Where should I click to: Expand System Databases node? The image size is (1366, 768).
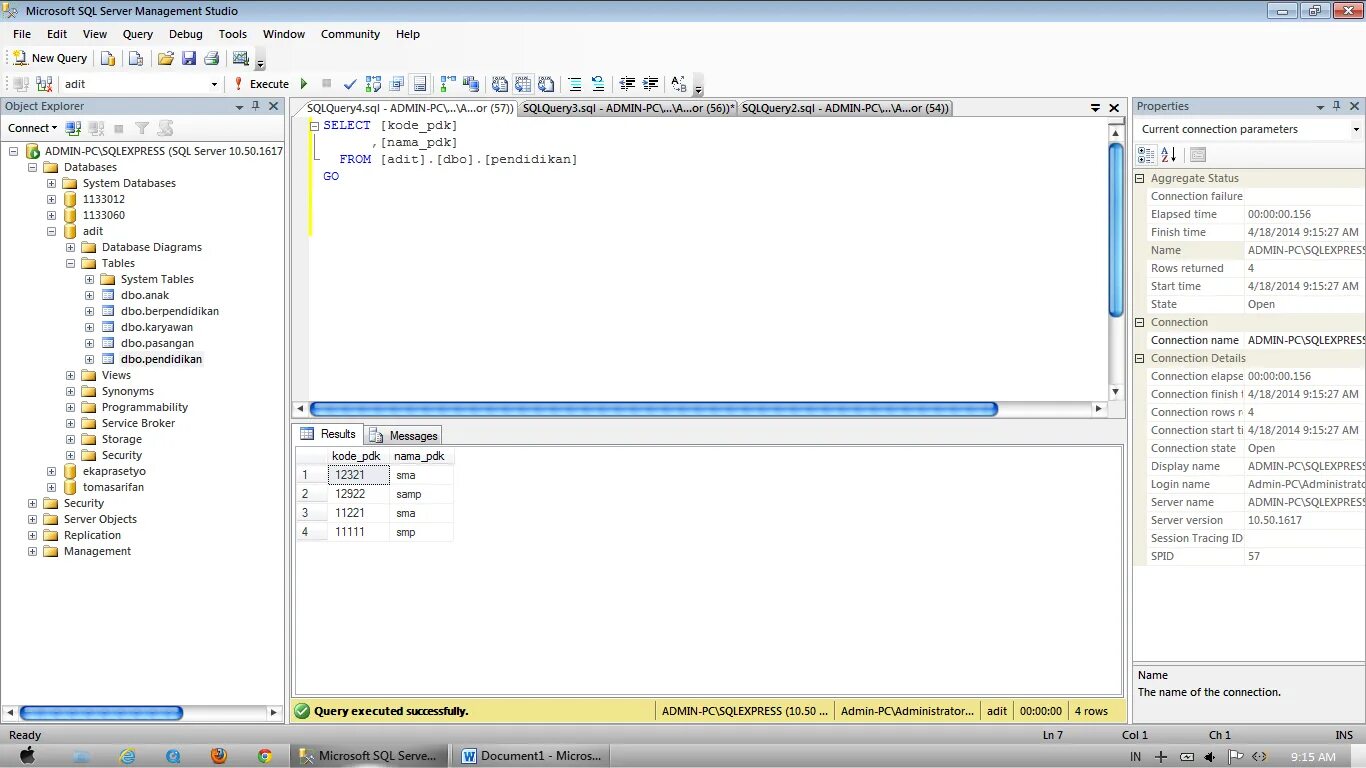pos(51,183)
